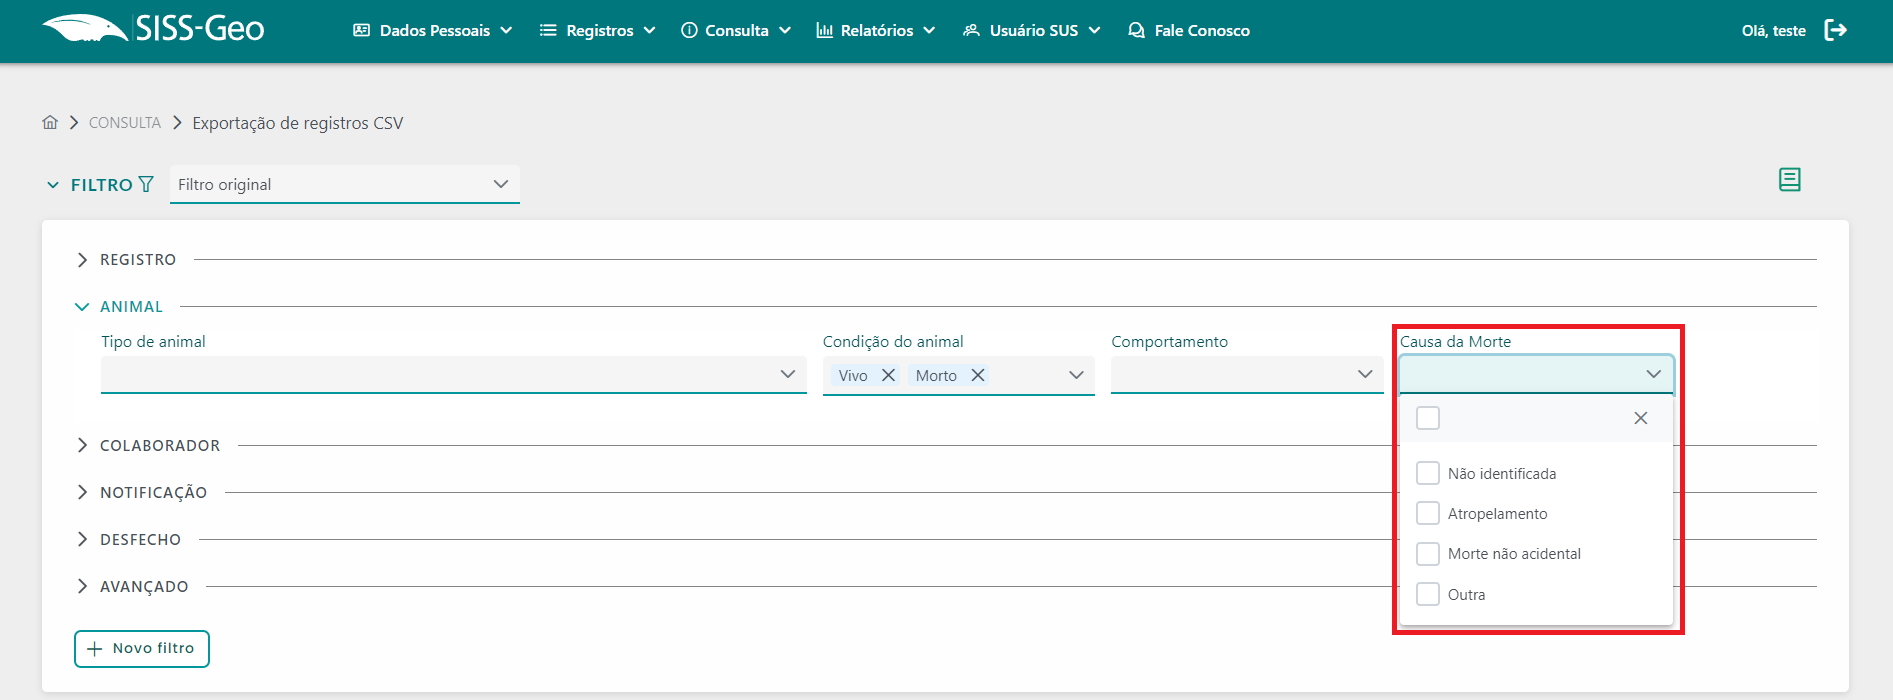Screen dimensions: 1893x700
Task: Click the SISS-Geo logo
Action: click(x=153, y=29)
